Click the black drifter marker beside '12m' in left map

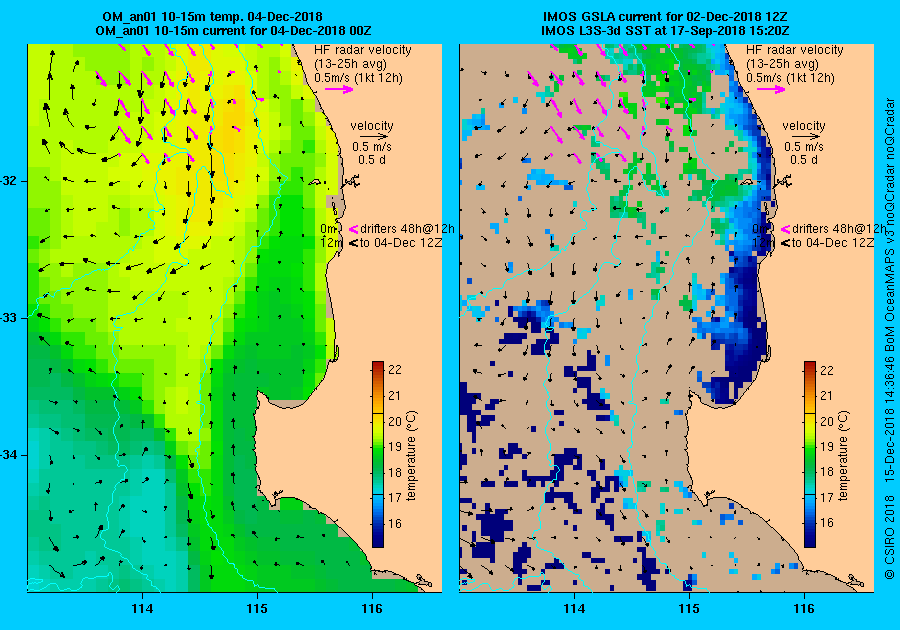click(x=354, y=243)
